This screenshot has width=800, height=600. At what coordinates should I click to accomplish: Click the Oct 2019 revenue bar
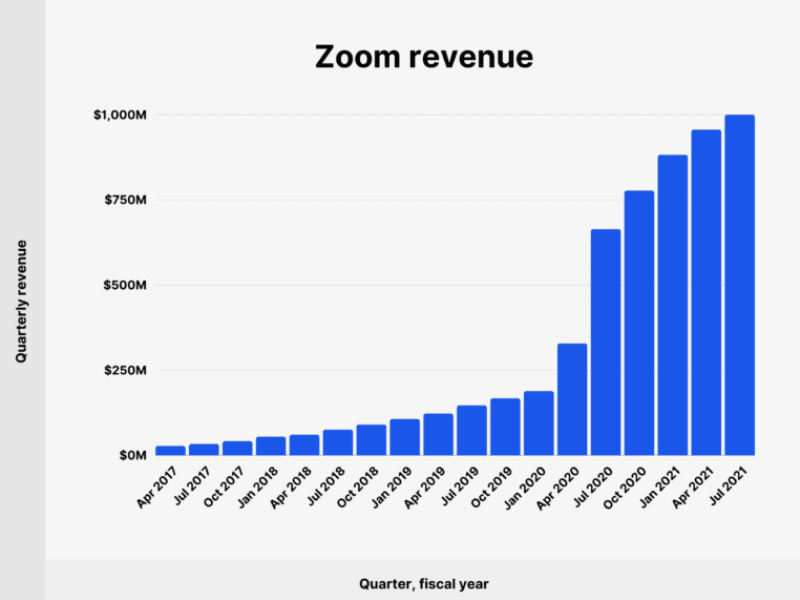pyautogui.click(x=505, y=427)
